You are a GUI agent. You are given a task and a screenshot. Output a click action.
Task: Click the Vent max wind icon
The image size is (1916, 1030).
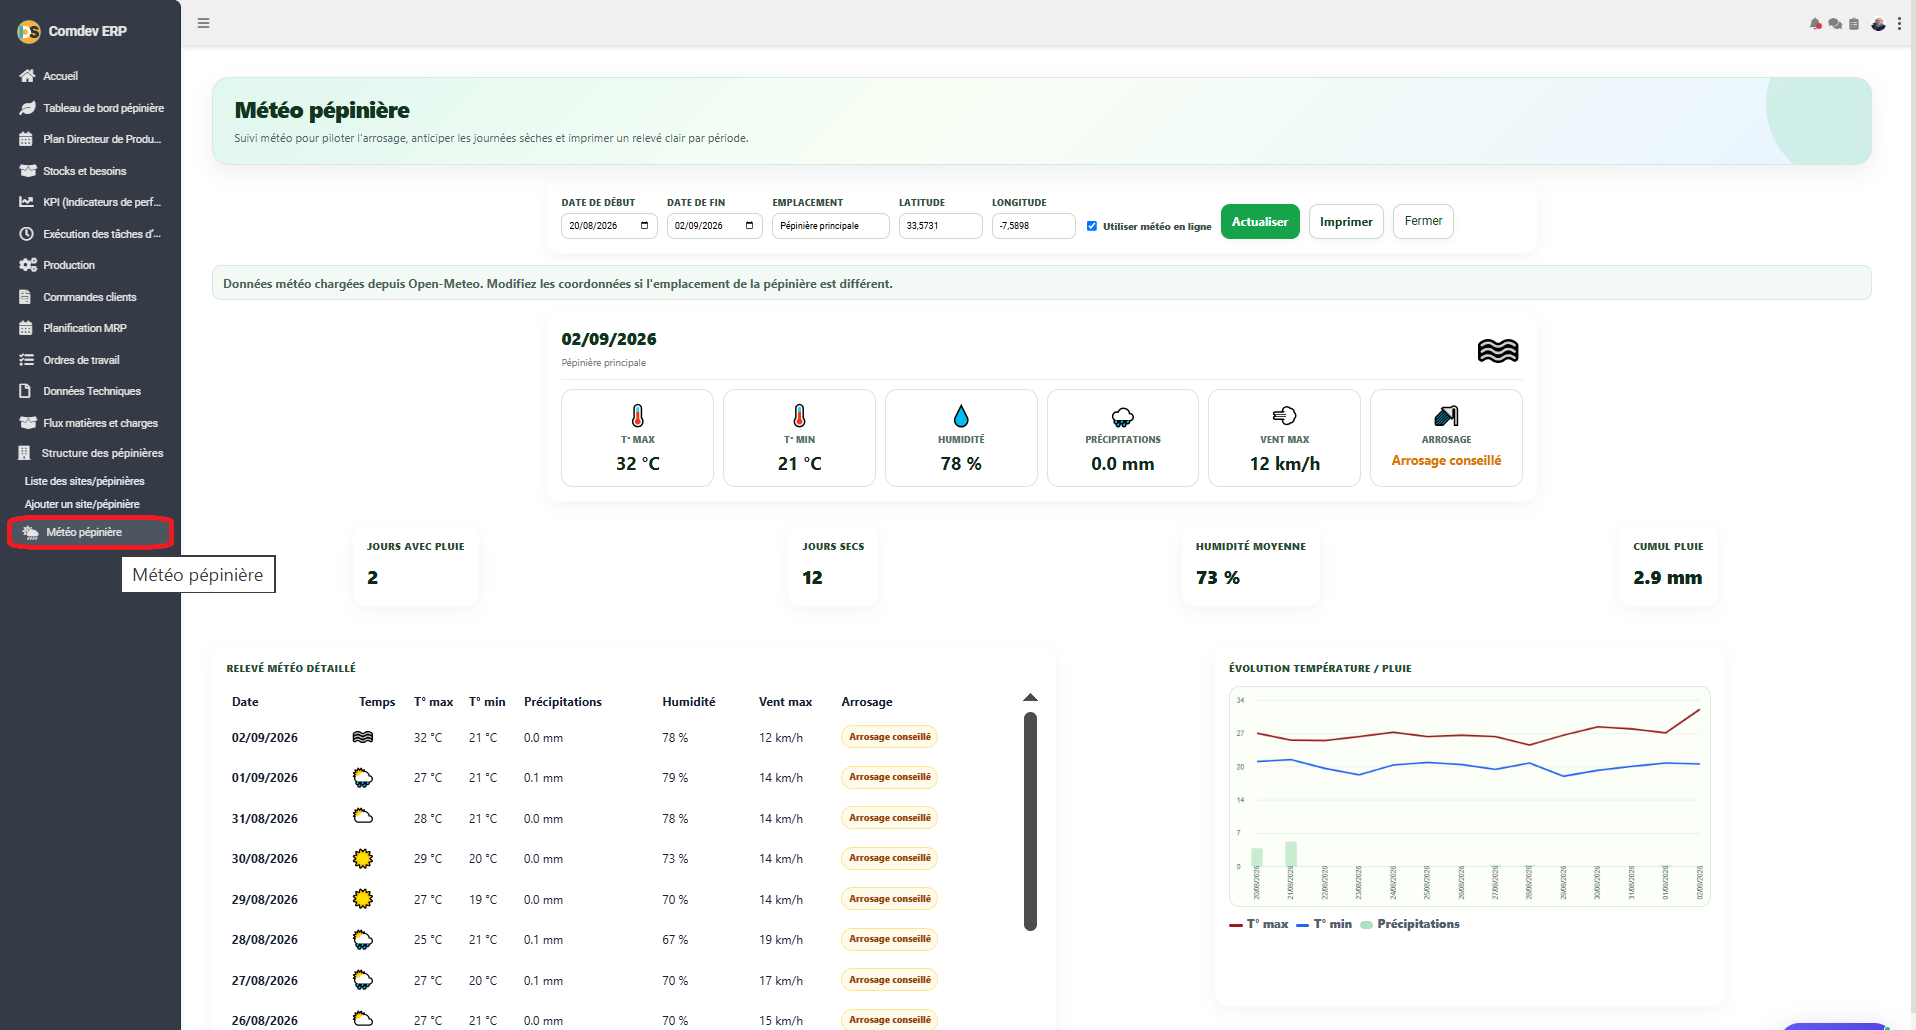point(1285,415)
